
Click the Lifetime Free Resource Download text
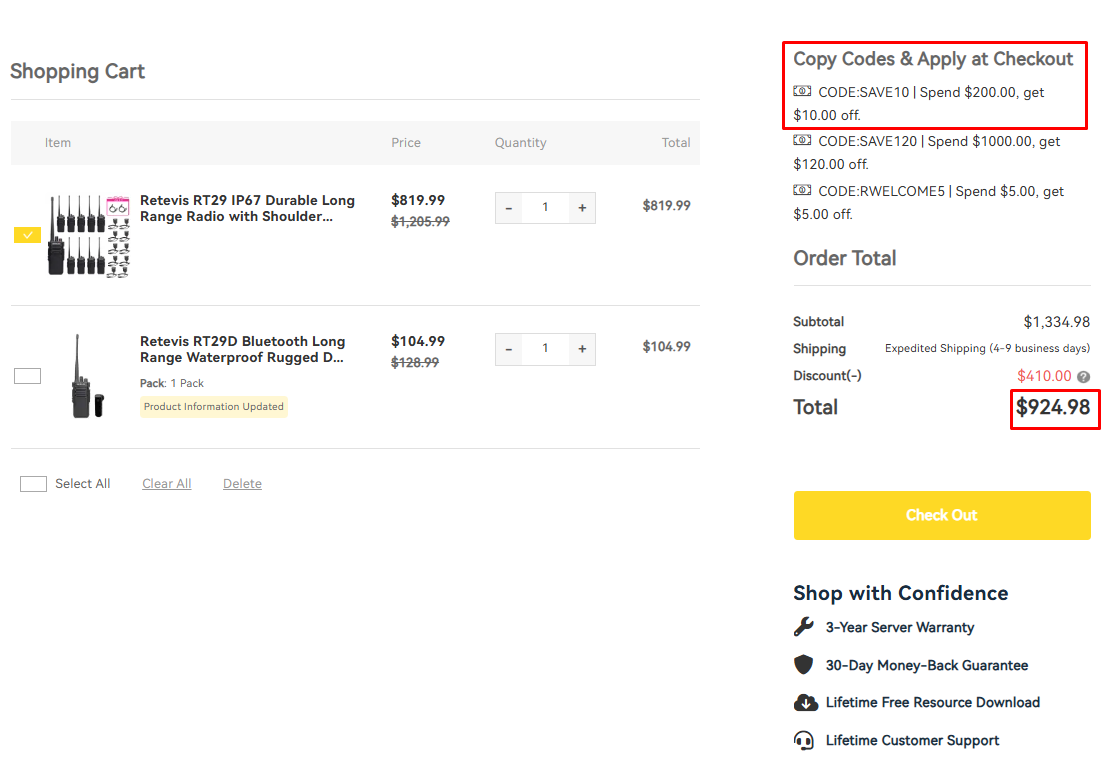tap(932, 703)
